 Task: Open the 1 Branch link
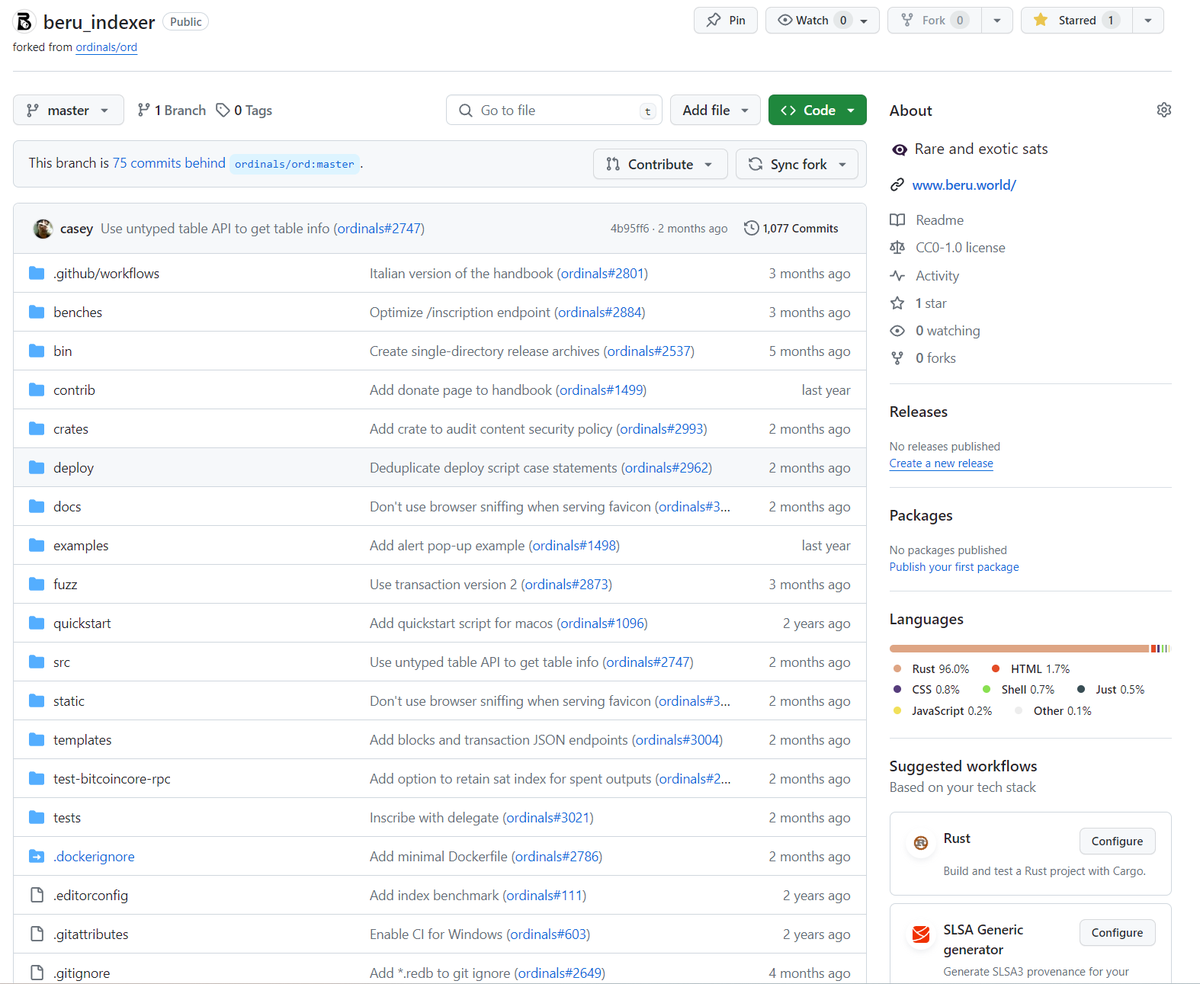click(x=171, y=110)
